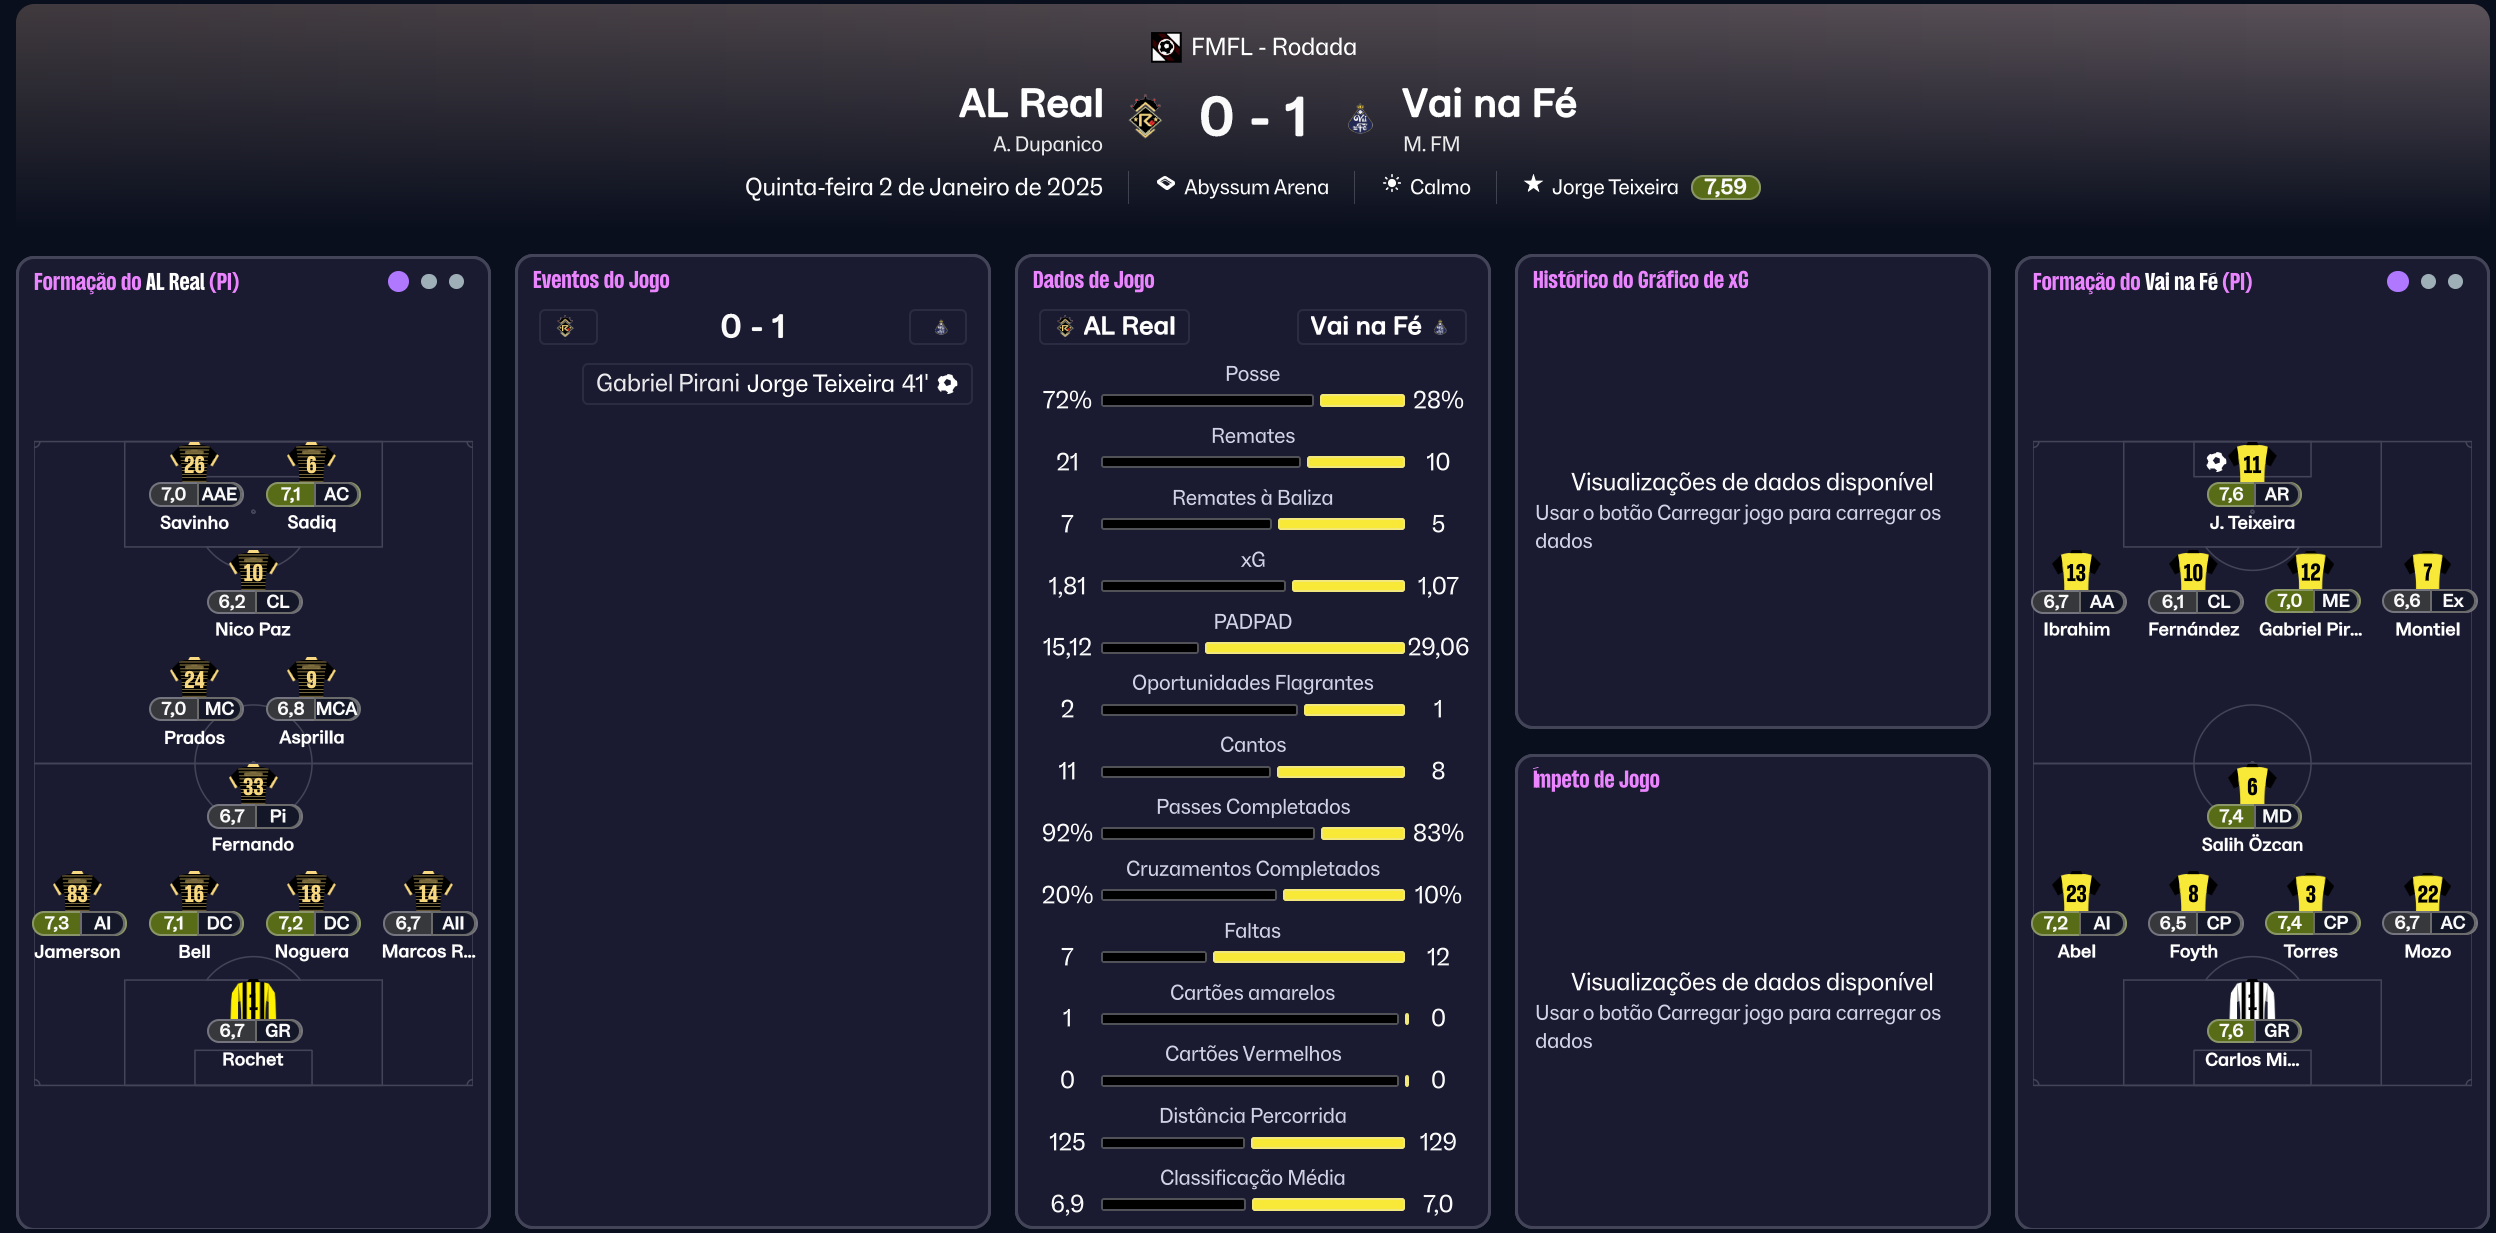The width and height of the screenshot is (2496, 1233).
Task: Click the Vai na Fé club crest in header
Action: pyautogui.click(x=1359, y=119)
